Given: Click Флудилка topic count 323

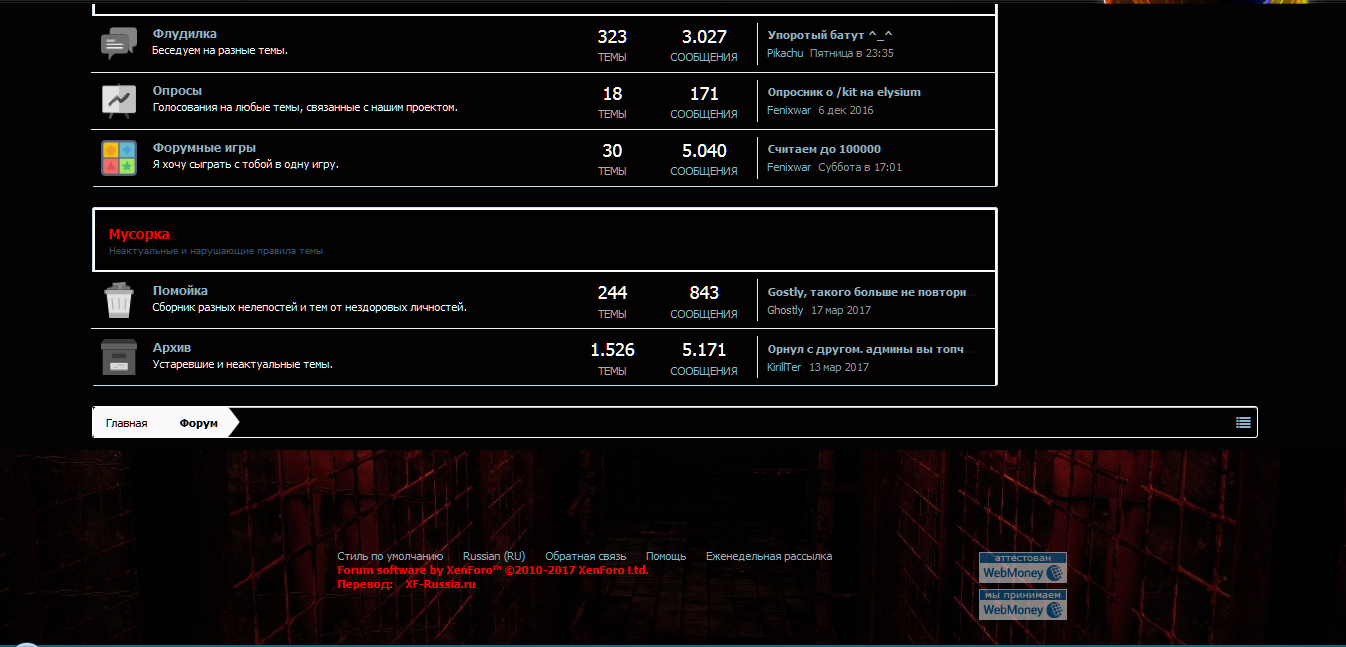Looking at the screenshot, I should pyautogui.click(x=612, y=37).
